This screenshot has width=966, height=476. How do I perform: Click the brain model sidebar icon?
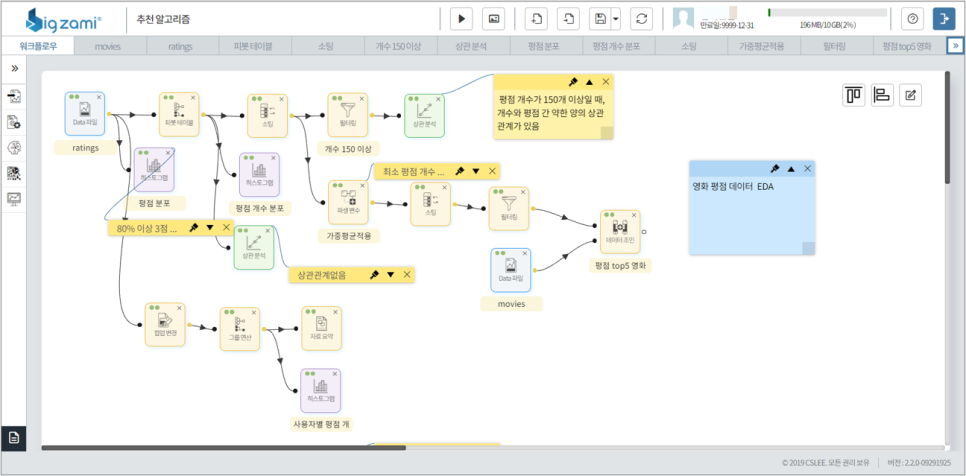14,147
